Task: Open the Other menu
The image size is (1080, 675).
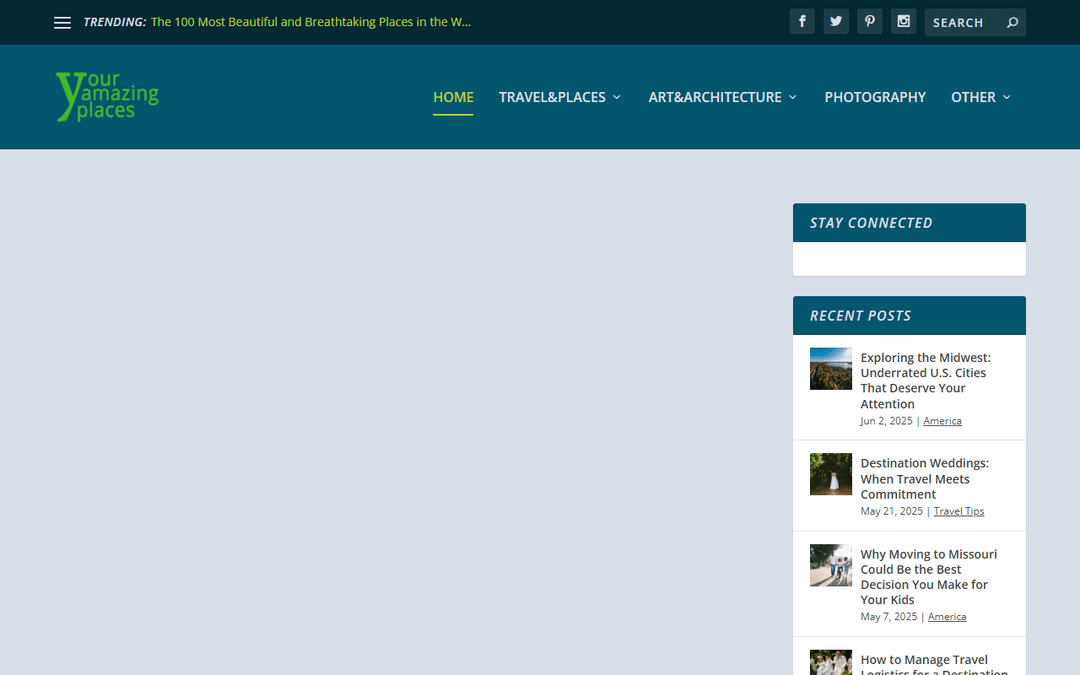Action: 973,97
